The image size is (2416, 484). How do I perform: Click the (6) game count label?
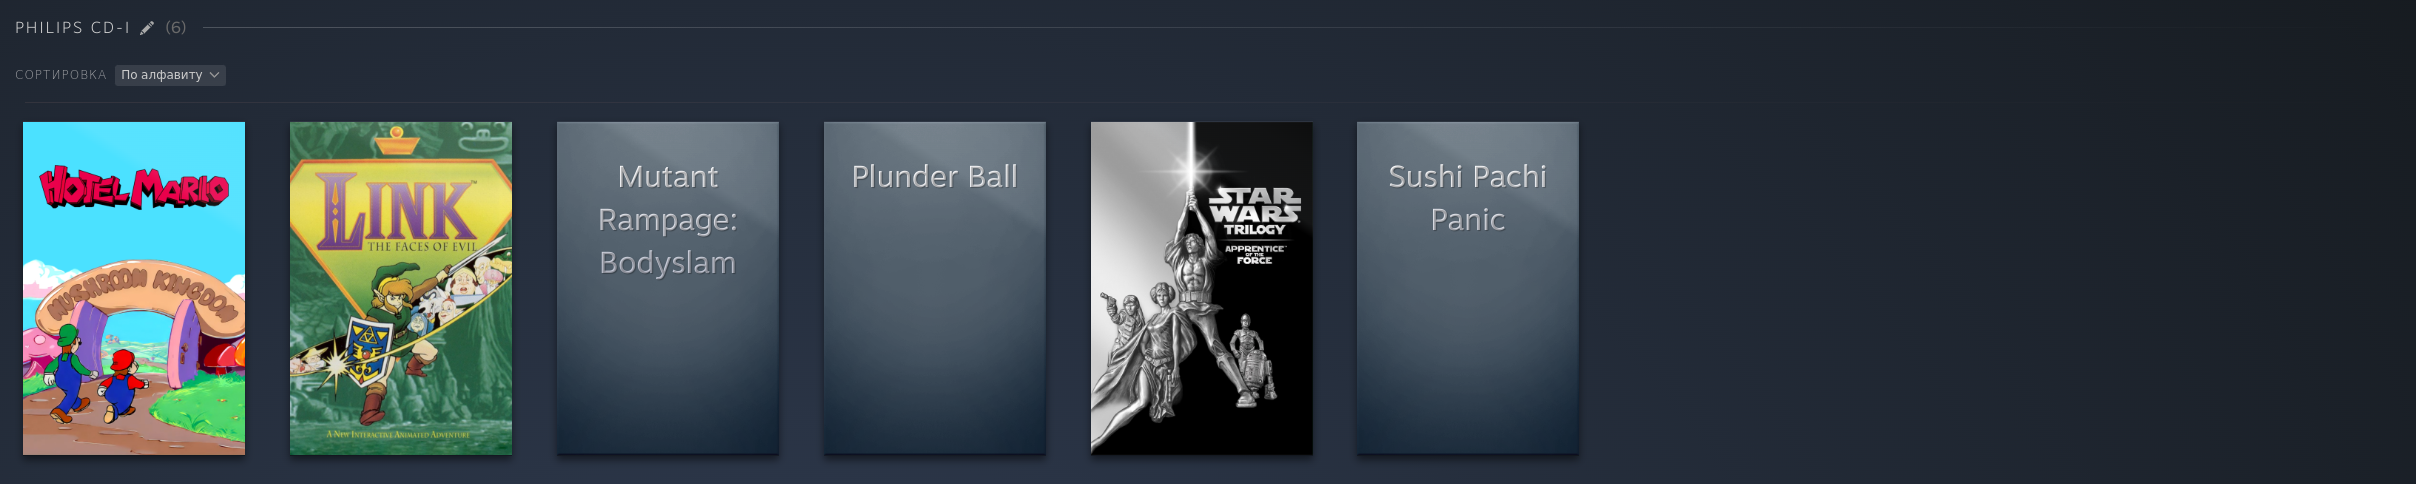(176, 28)
